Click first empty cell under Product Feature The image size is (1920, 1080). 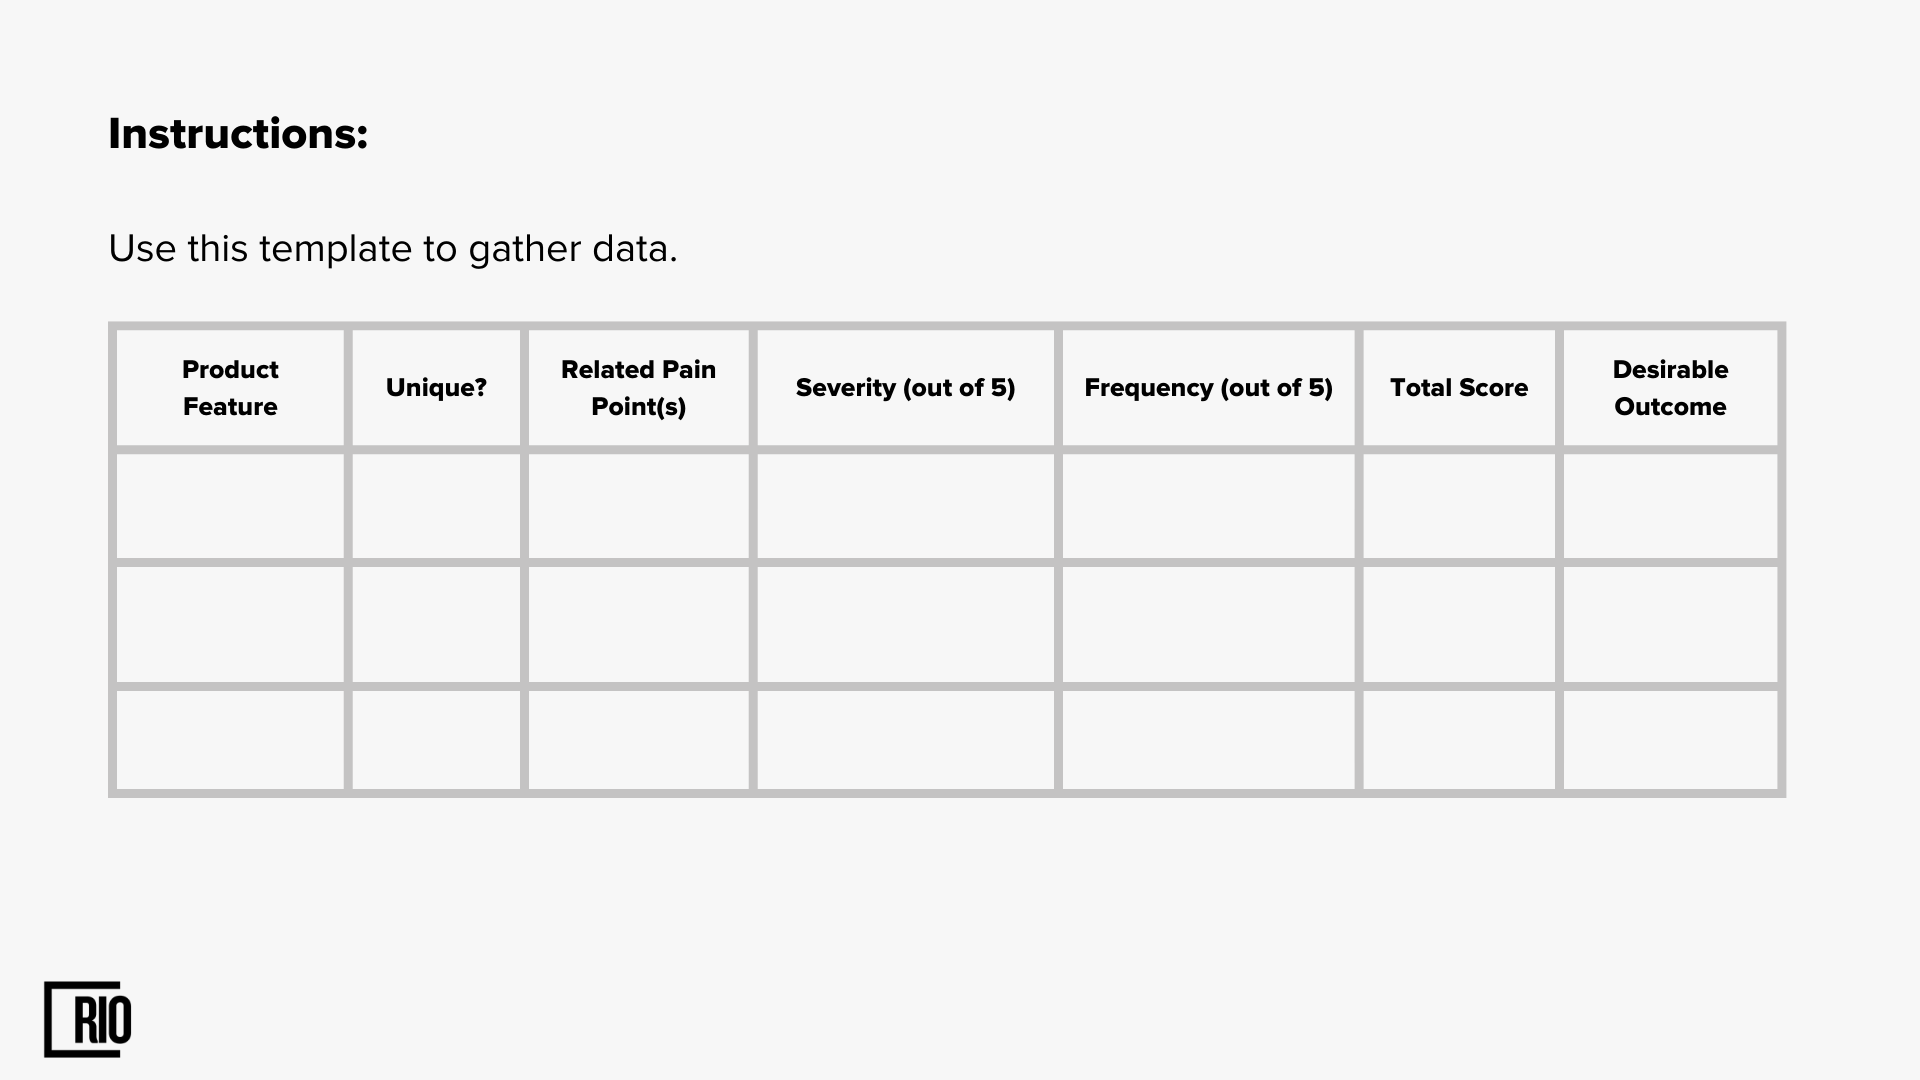point(230,506)
